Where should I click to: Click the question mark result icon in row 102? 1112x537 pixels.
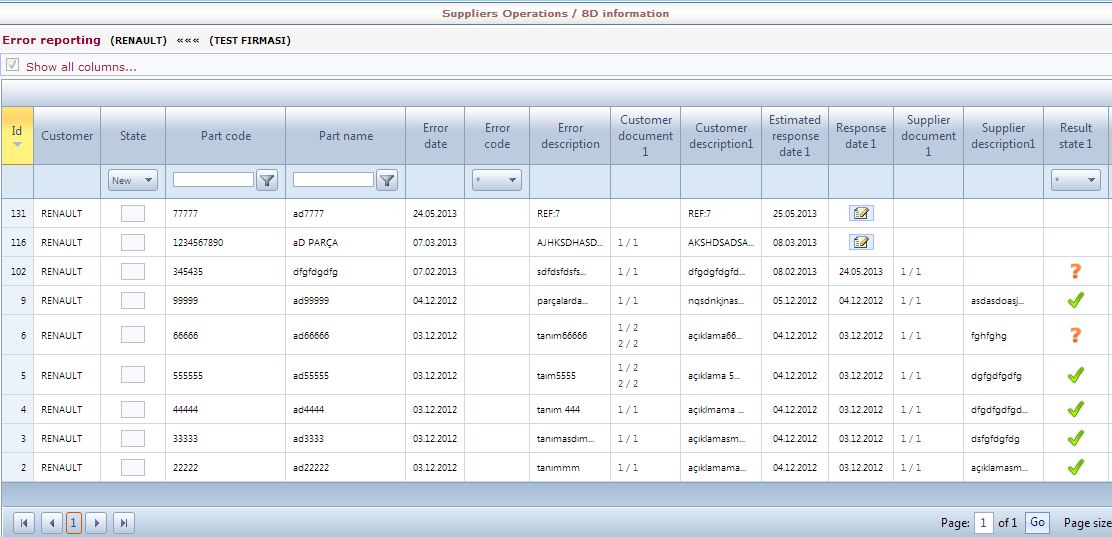(1076, 271)
